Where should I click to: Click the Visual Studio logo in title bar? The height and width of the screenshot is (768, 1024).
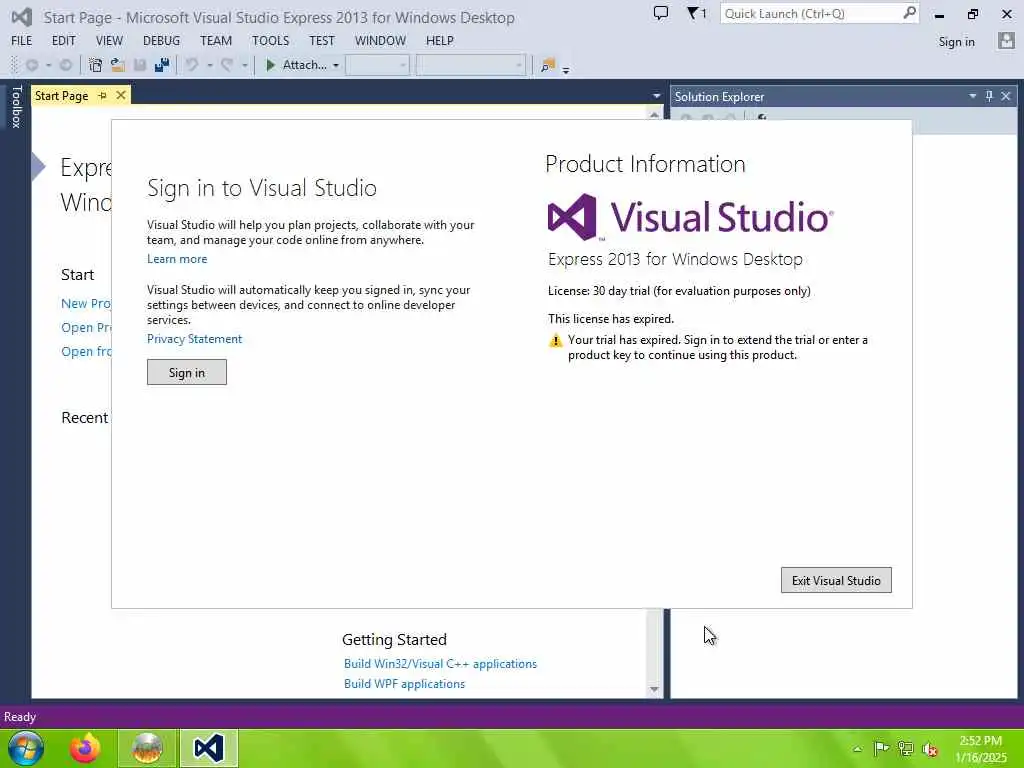(x=22, y=17)
